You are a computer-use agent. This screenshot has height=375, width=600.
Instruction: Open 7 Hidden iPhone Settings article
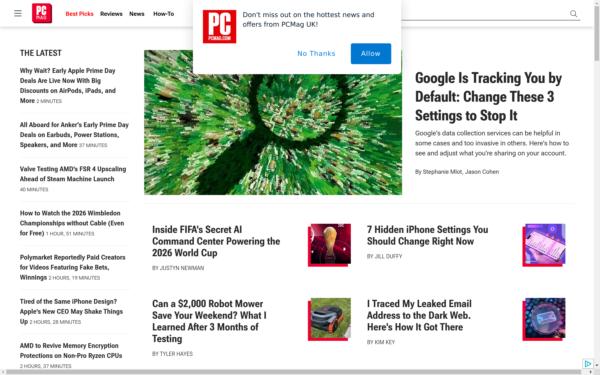tap(427, 235)
